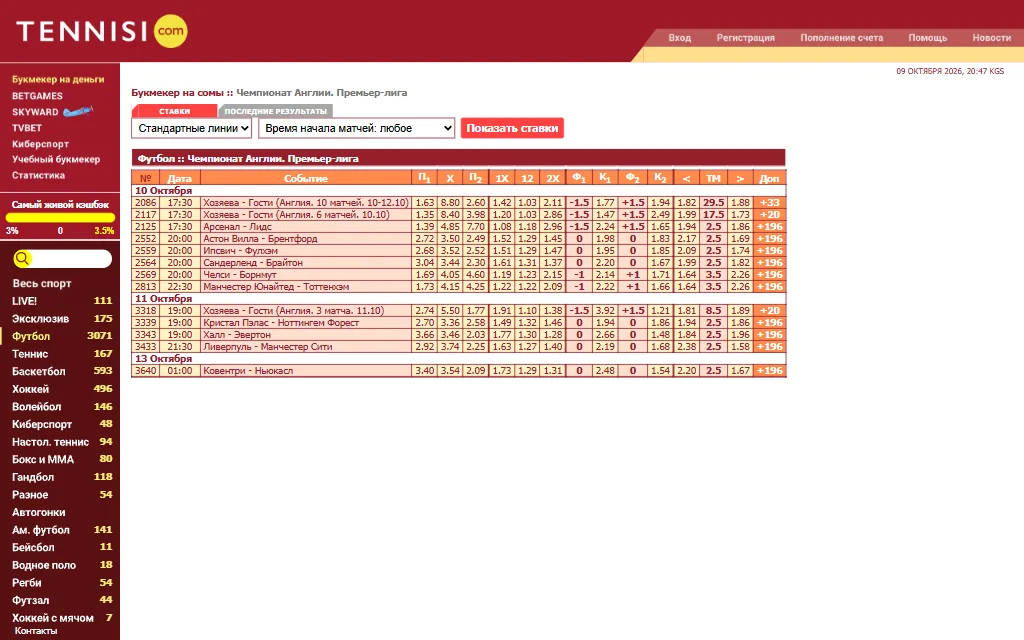Viewport: 1024px width, 640px height.
Task: Show 'Весь спорт' list
Action: point(42,283)
